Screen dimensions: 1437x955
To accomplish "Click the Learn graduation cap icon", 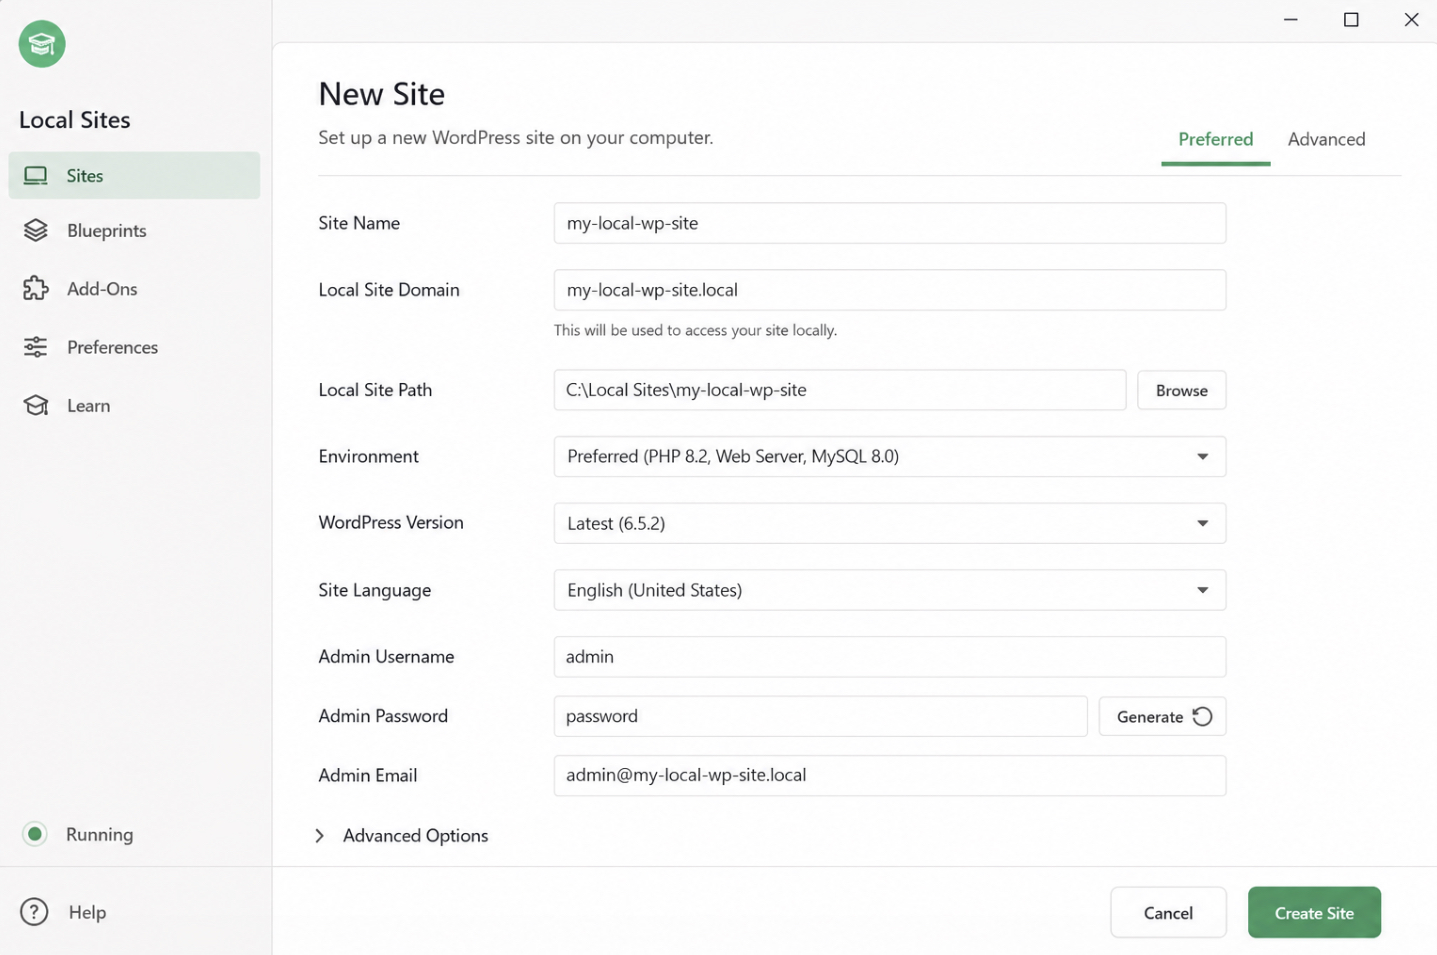I will point(36,405).
